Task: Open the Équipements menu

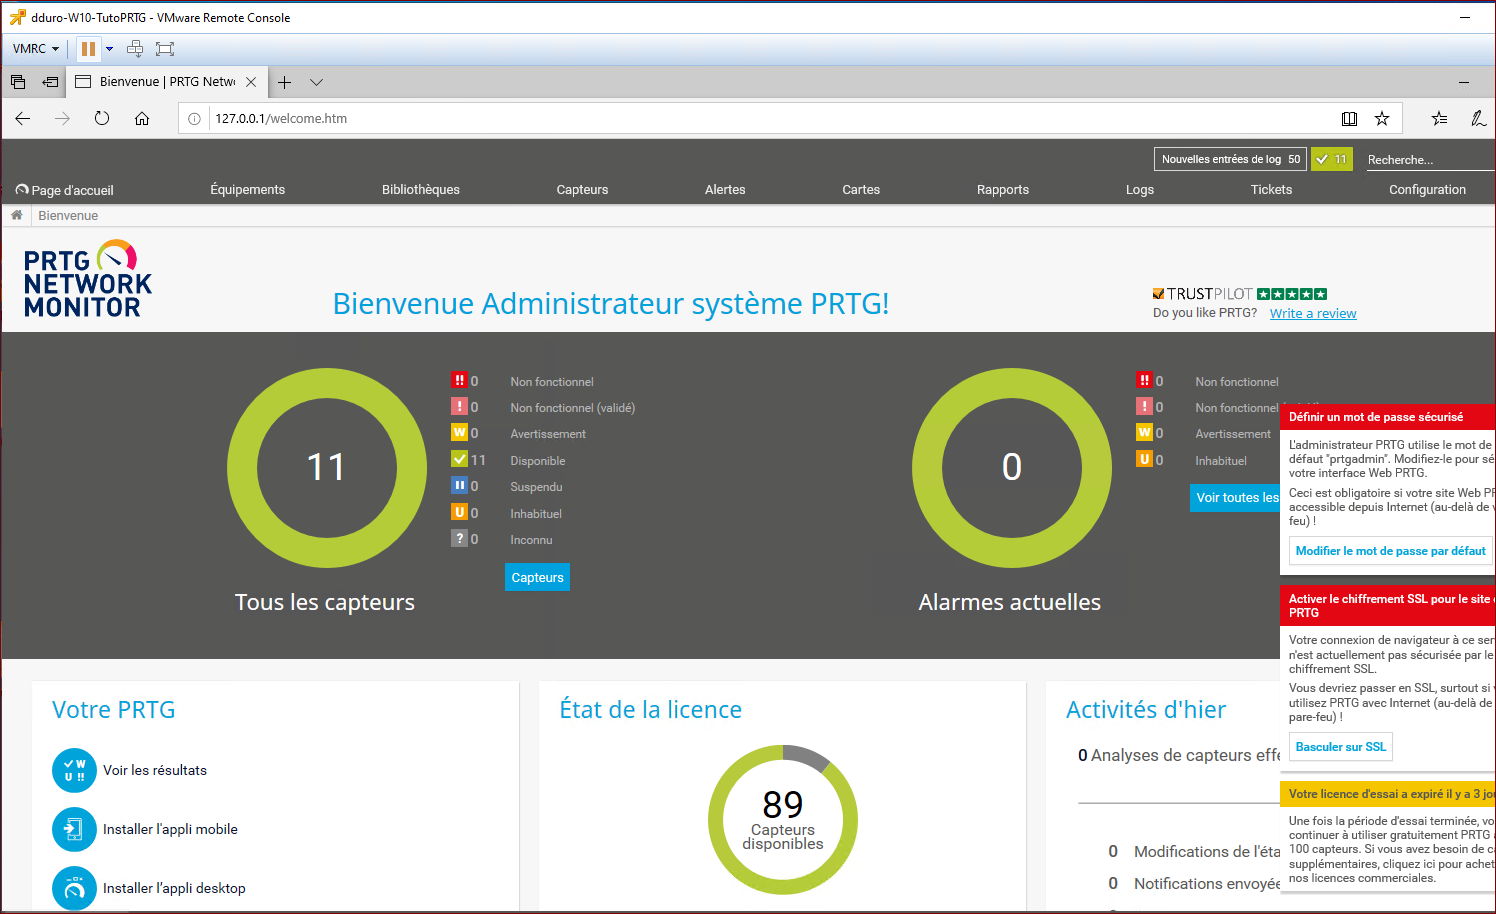Action: [x=248, y=190]
